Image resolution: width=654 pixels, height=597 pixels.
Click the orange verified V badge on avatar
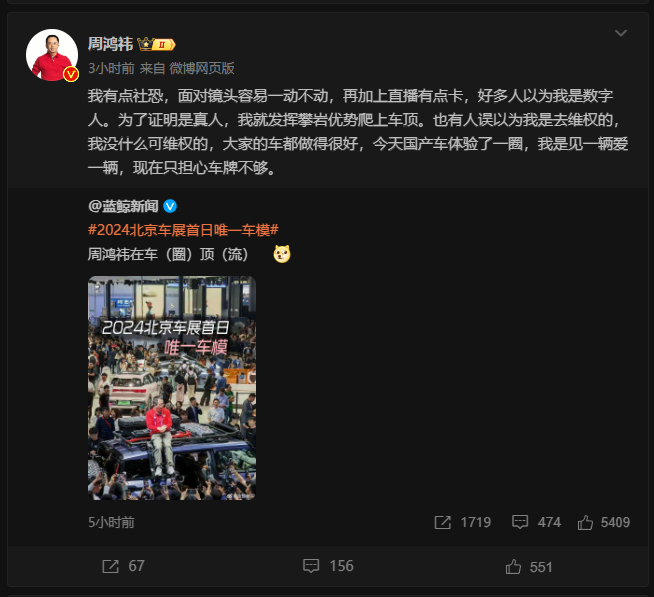[x=71, y=74]
